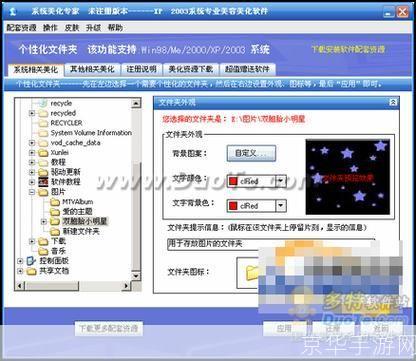
Task: Select the 共享文档 folder icon
Action: [x=31, y=271]
